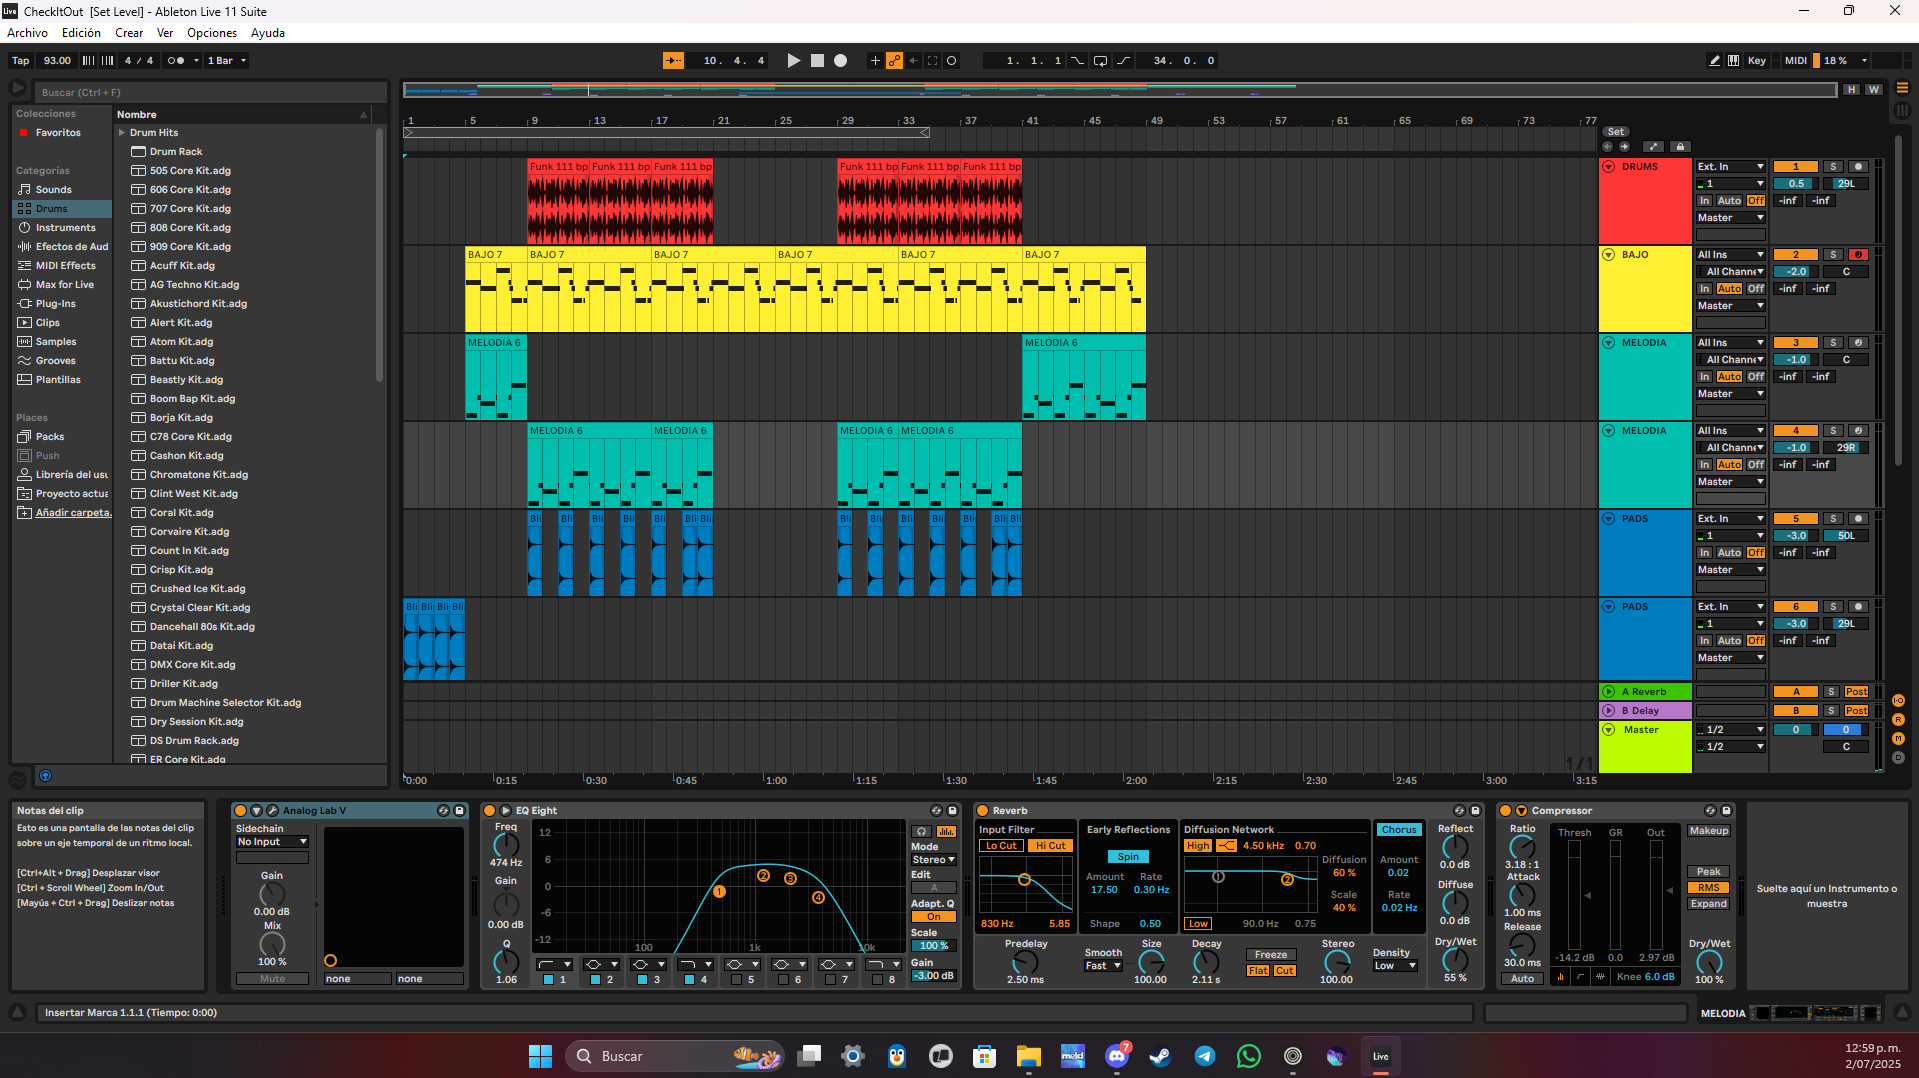Viewport: 1919px width, 1078px height.
Task: Click the Stop button in transport
Action: pos(817,61)
